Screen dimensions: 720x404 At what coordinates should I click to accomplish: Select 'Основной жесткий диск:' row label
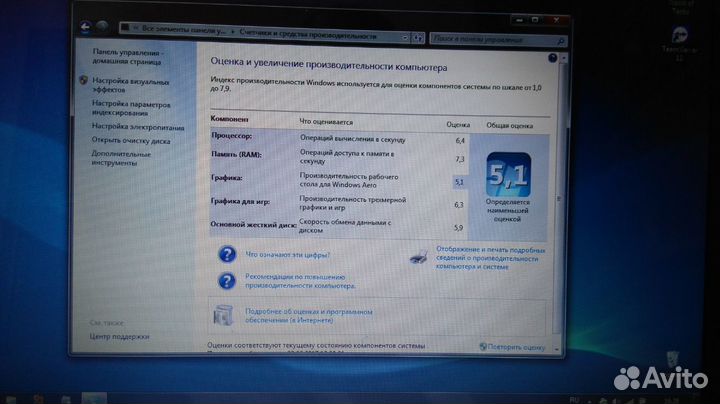pyautogui.click(x=253, y=224)
